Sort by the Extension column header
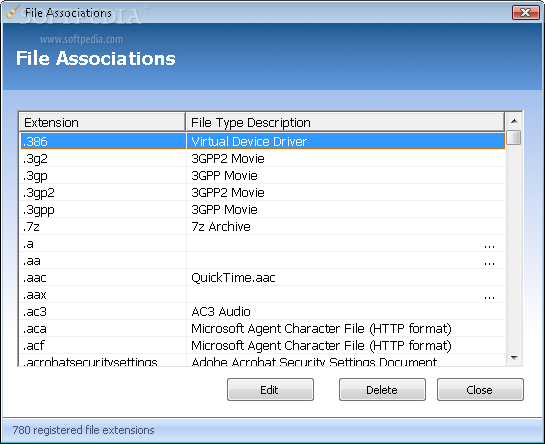The height and width of the screenshot is (444, 545). click(102, 122)
